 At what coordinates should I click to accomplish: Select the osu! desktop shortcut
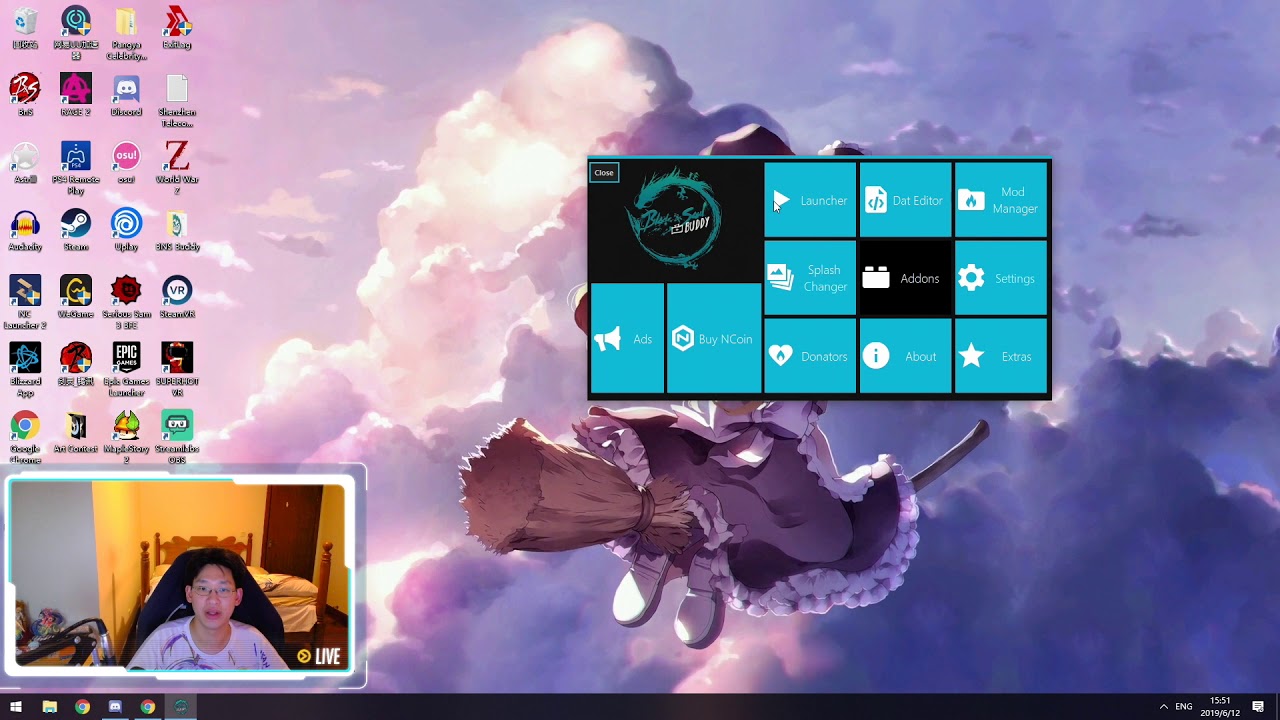[x=126, y=163]
